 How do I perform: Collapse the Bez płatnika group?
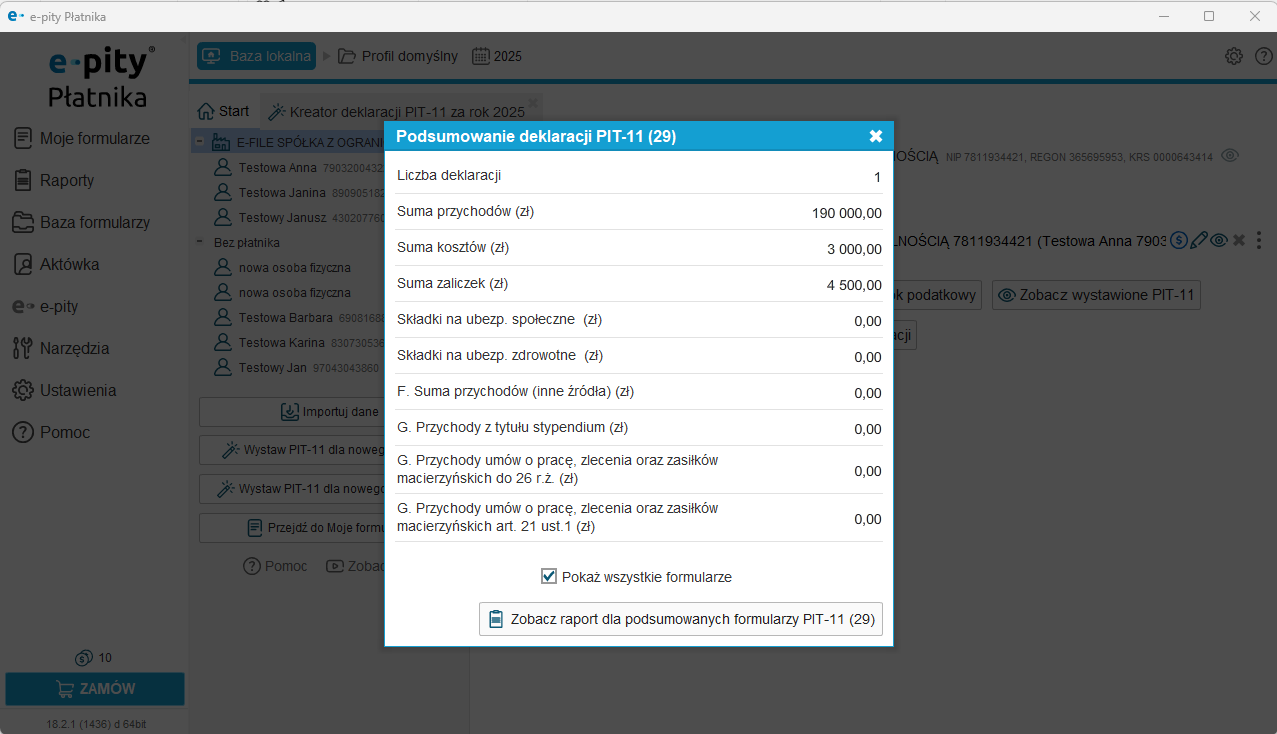pyautogui.click(x=200, y=242)
